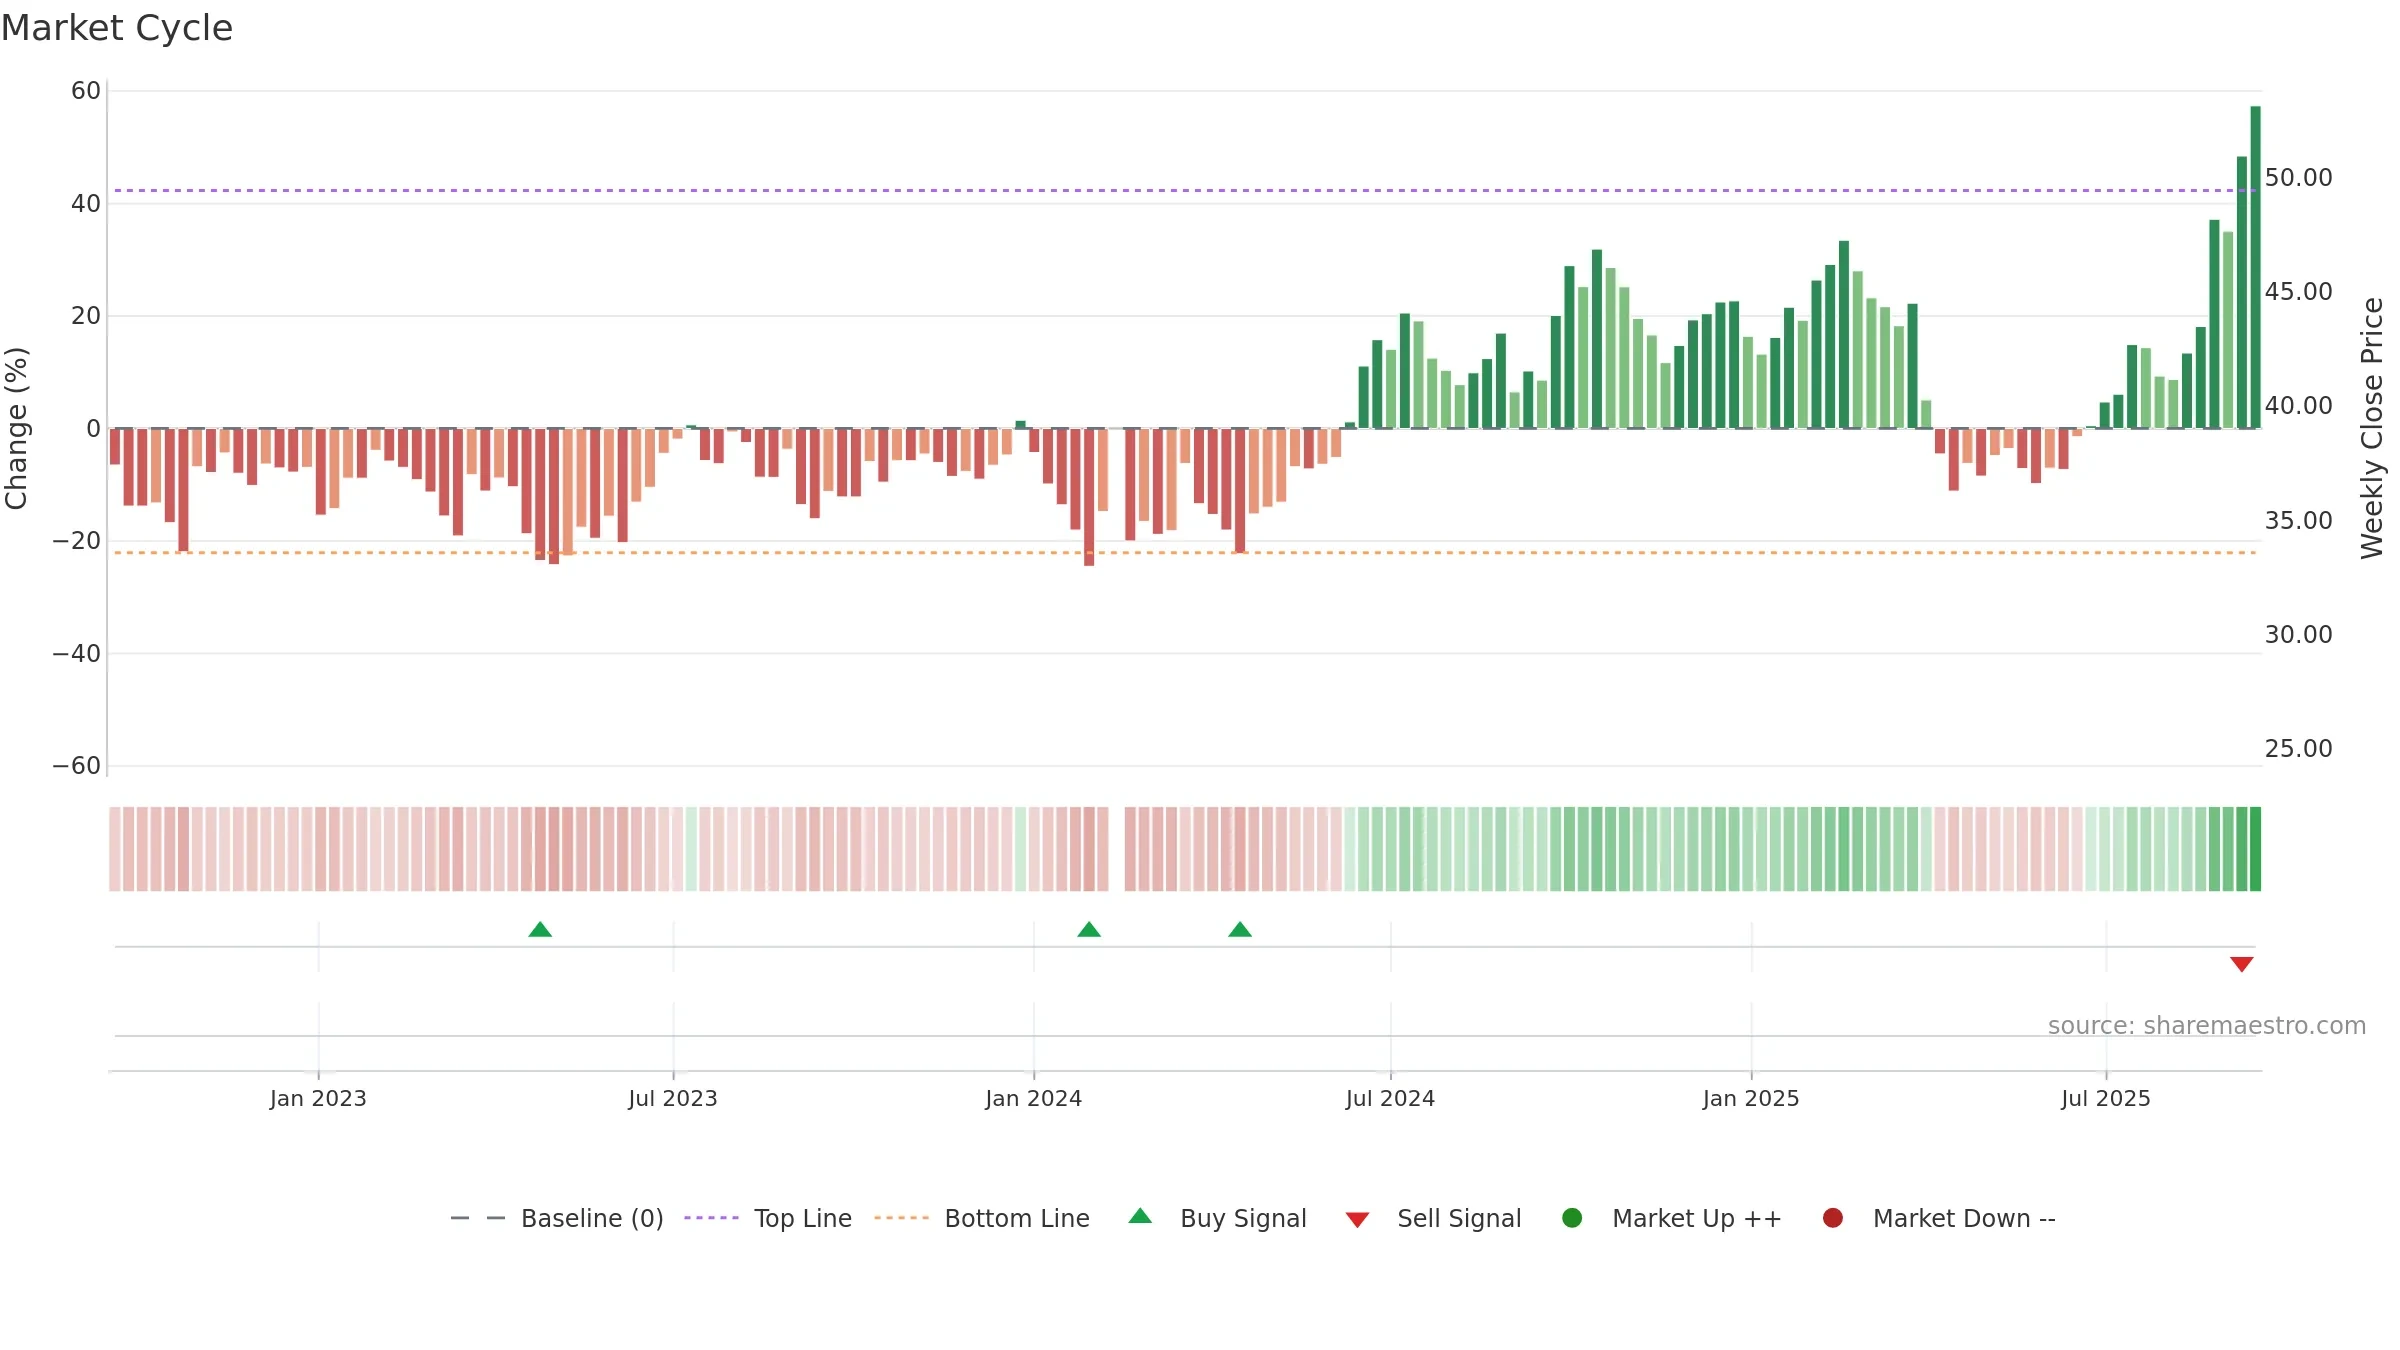
Task: Click the orange dotted Bottom Line sample in legend
Action: pos(901,1218)
